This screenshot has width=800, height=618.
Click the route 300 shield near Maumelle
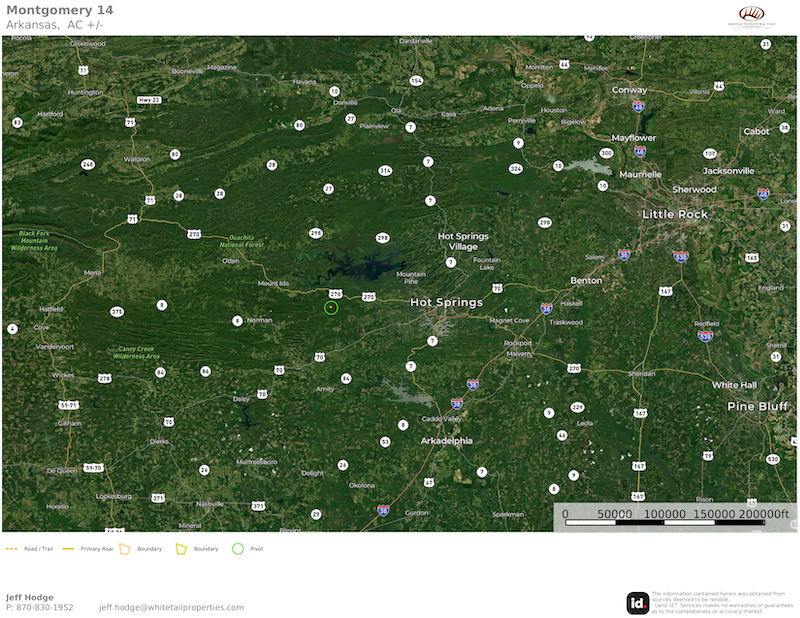click(x=606, y=153)
